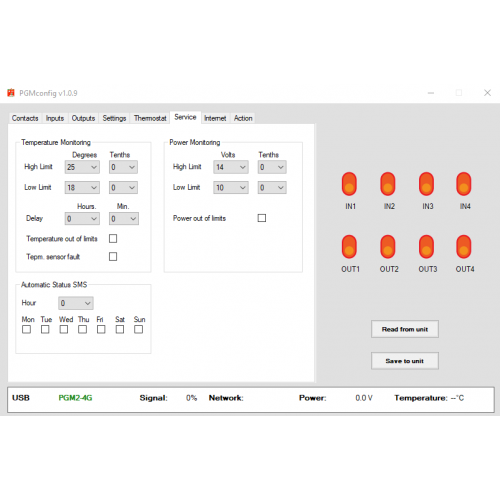The height and width of the screenshot is (500, 500).
Task: Open the Delay Min. dropdown
Action: 124,219
